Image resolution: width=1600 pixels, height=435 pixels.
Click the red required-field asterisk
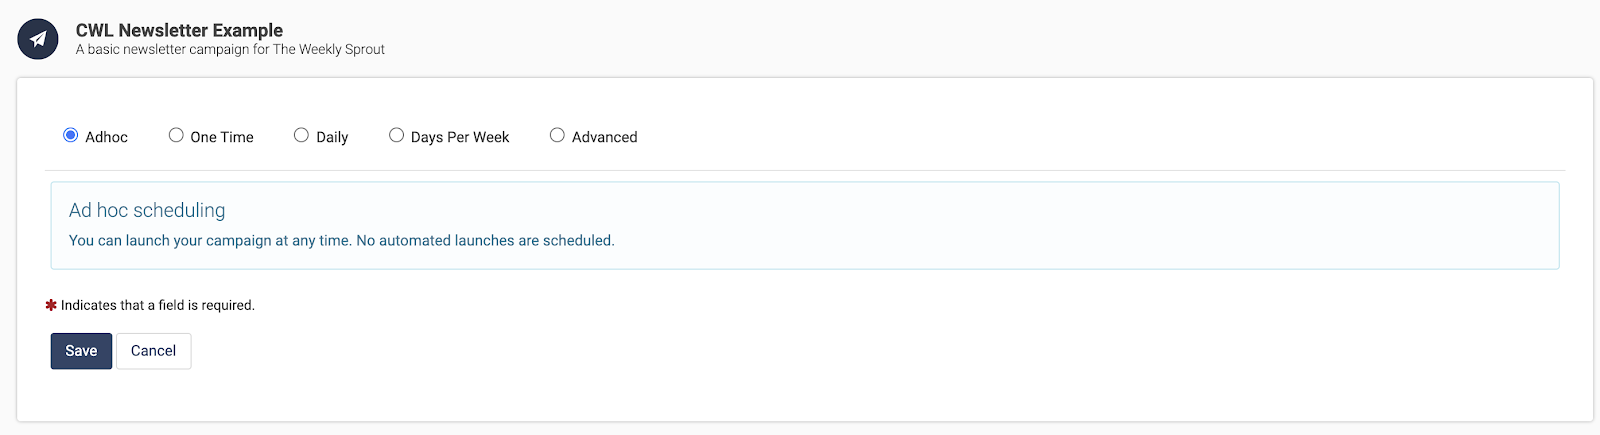pyautogui.click(x=51, y=305)
